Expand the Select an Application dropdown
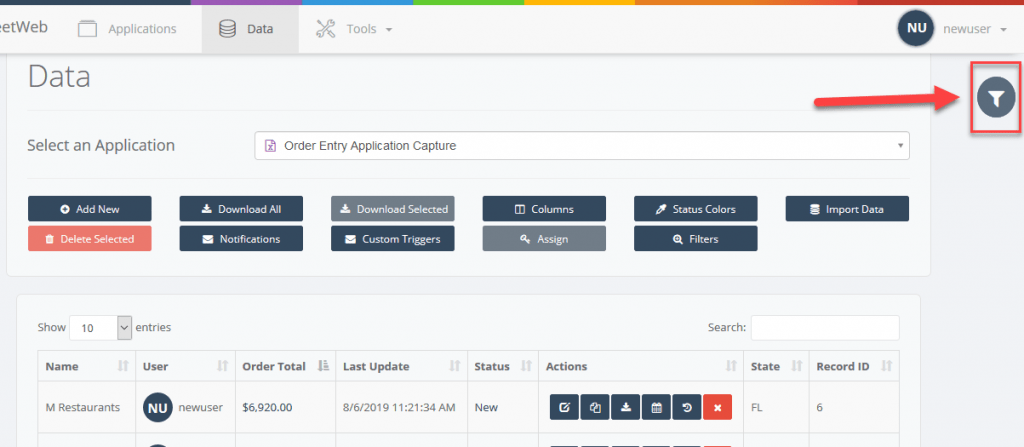This screenshot has width=1024, height=447. click(x=582, y=146)
